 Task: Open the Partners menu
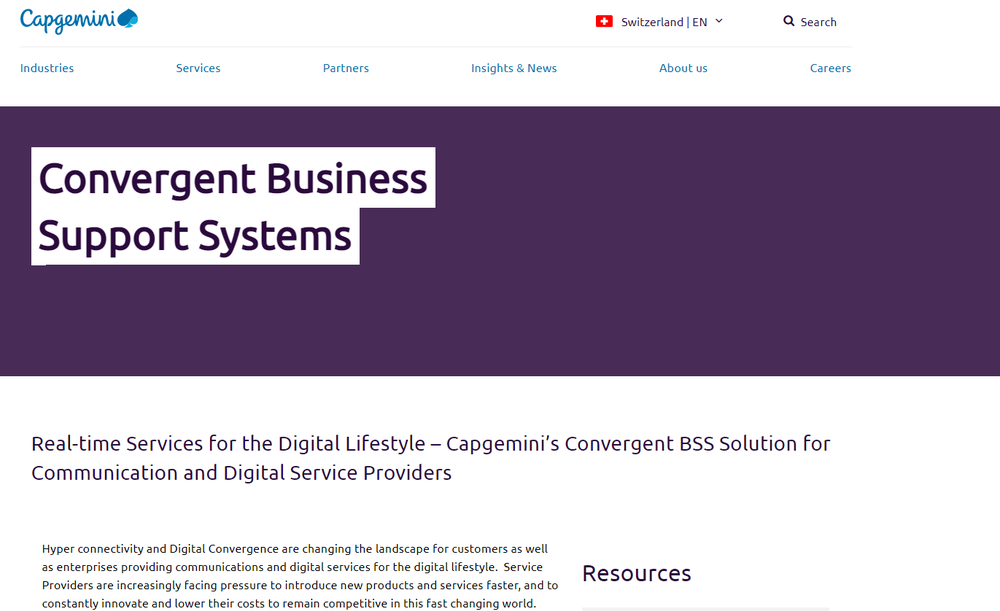pos(346,68)
